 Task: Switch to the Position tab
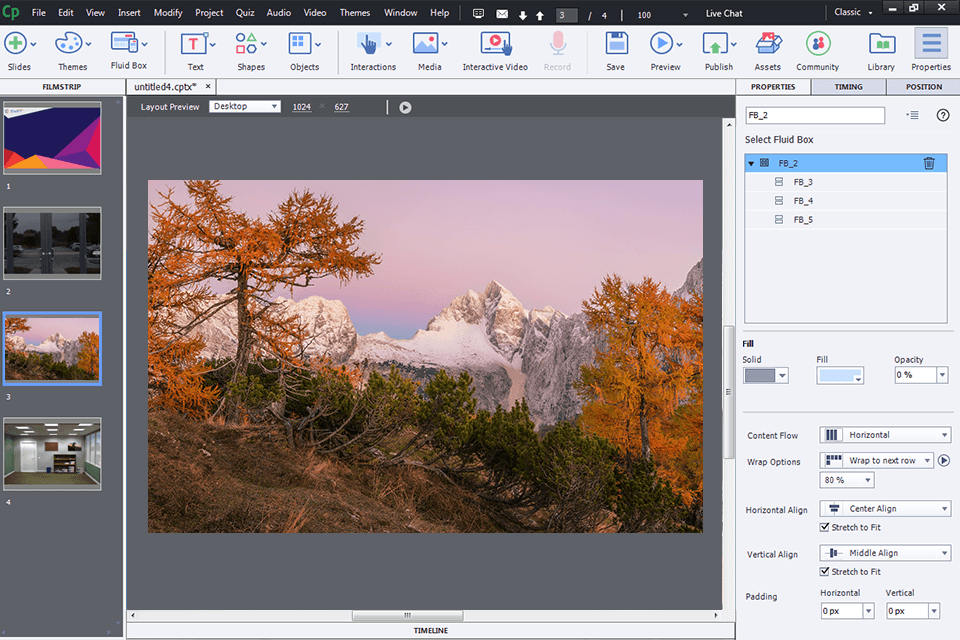(x=924, y=87)
